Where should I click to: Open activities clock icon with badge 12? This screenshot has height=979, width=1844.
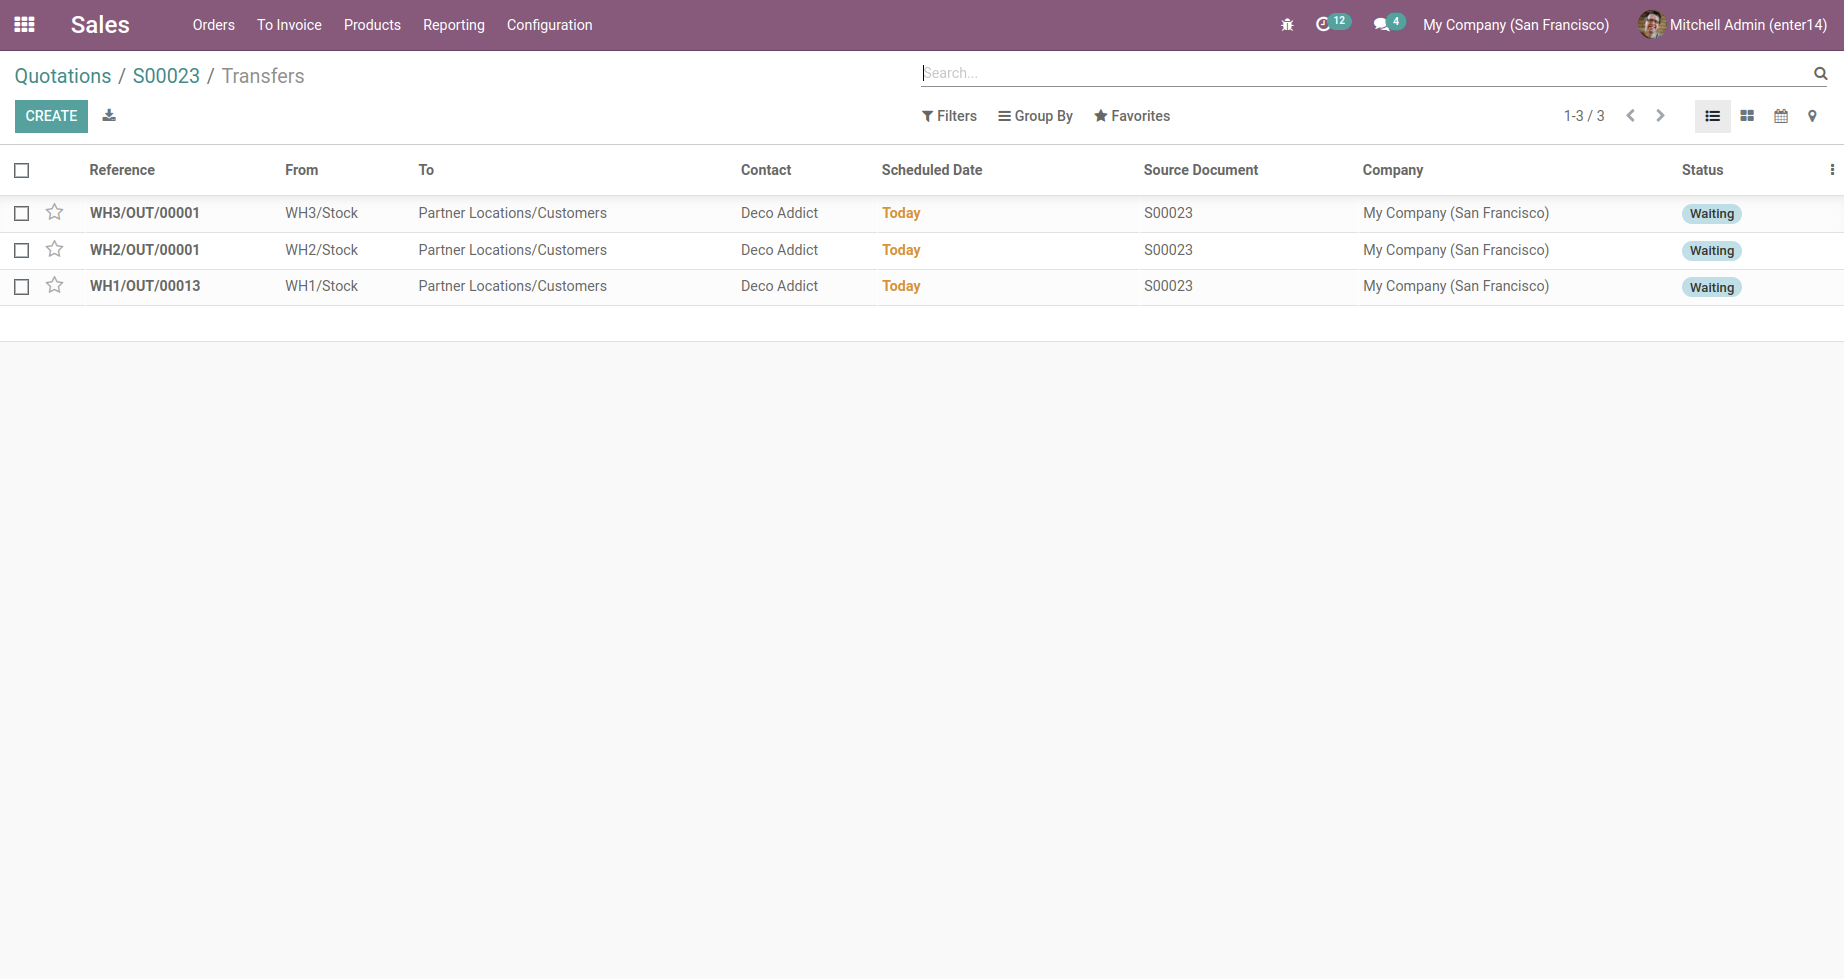[x=1324, y=25]
